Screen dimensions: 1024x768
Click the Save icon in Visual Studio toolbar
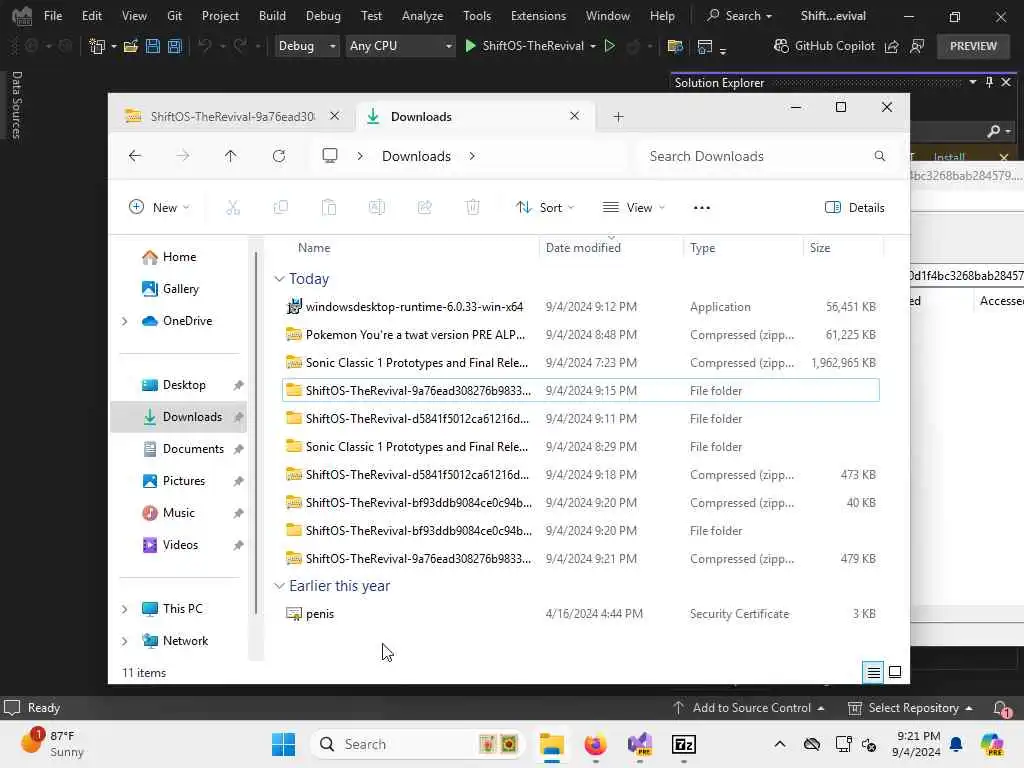tap(153, 46)
